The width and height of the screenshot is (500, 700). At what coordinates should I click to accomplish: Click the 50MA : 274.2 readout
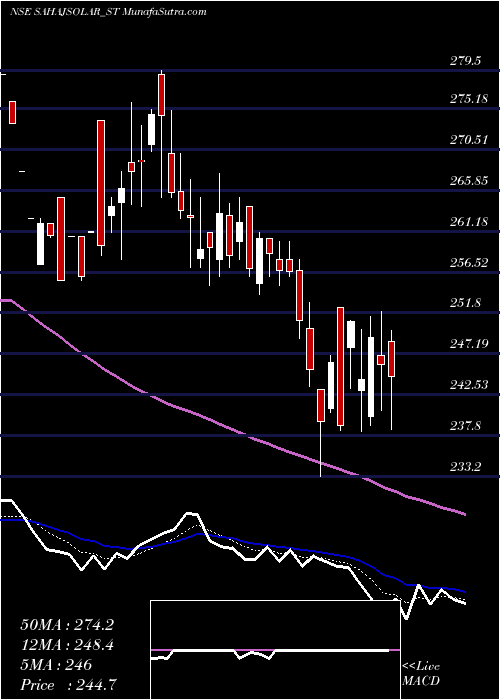(x=67, y=625)
